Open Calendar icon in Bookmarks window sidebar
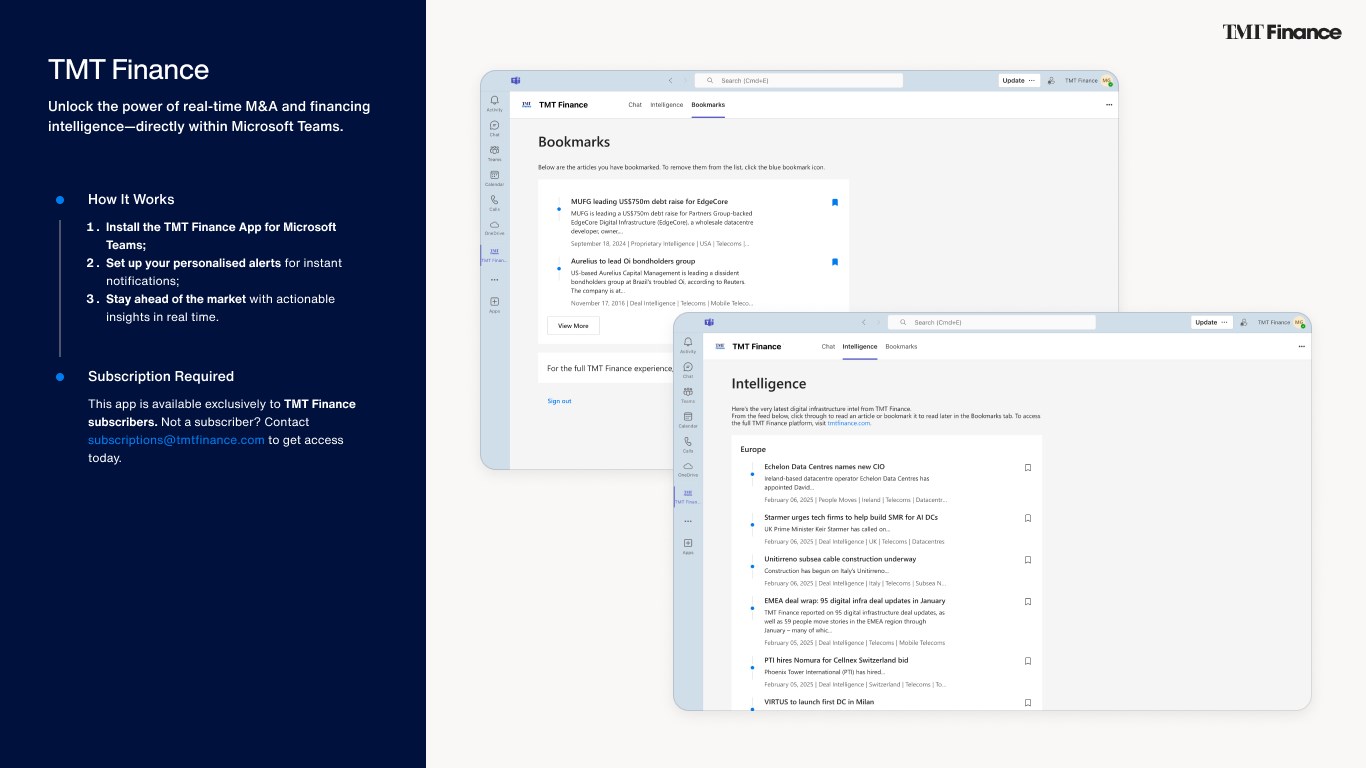The image size is (1366, 768). 494,177
